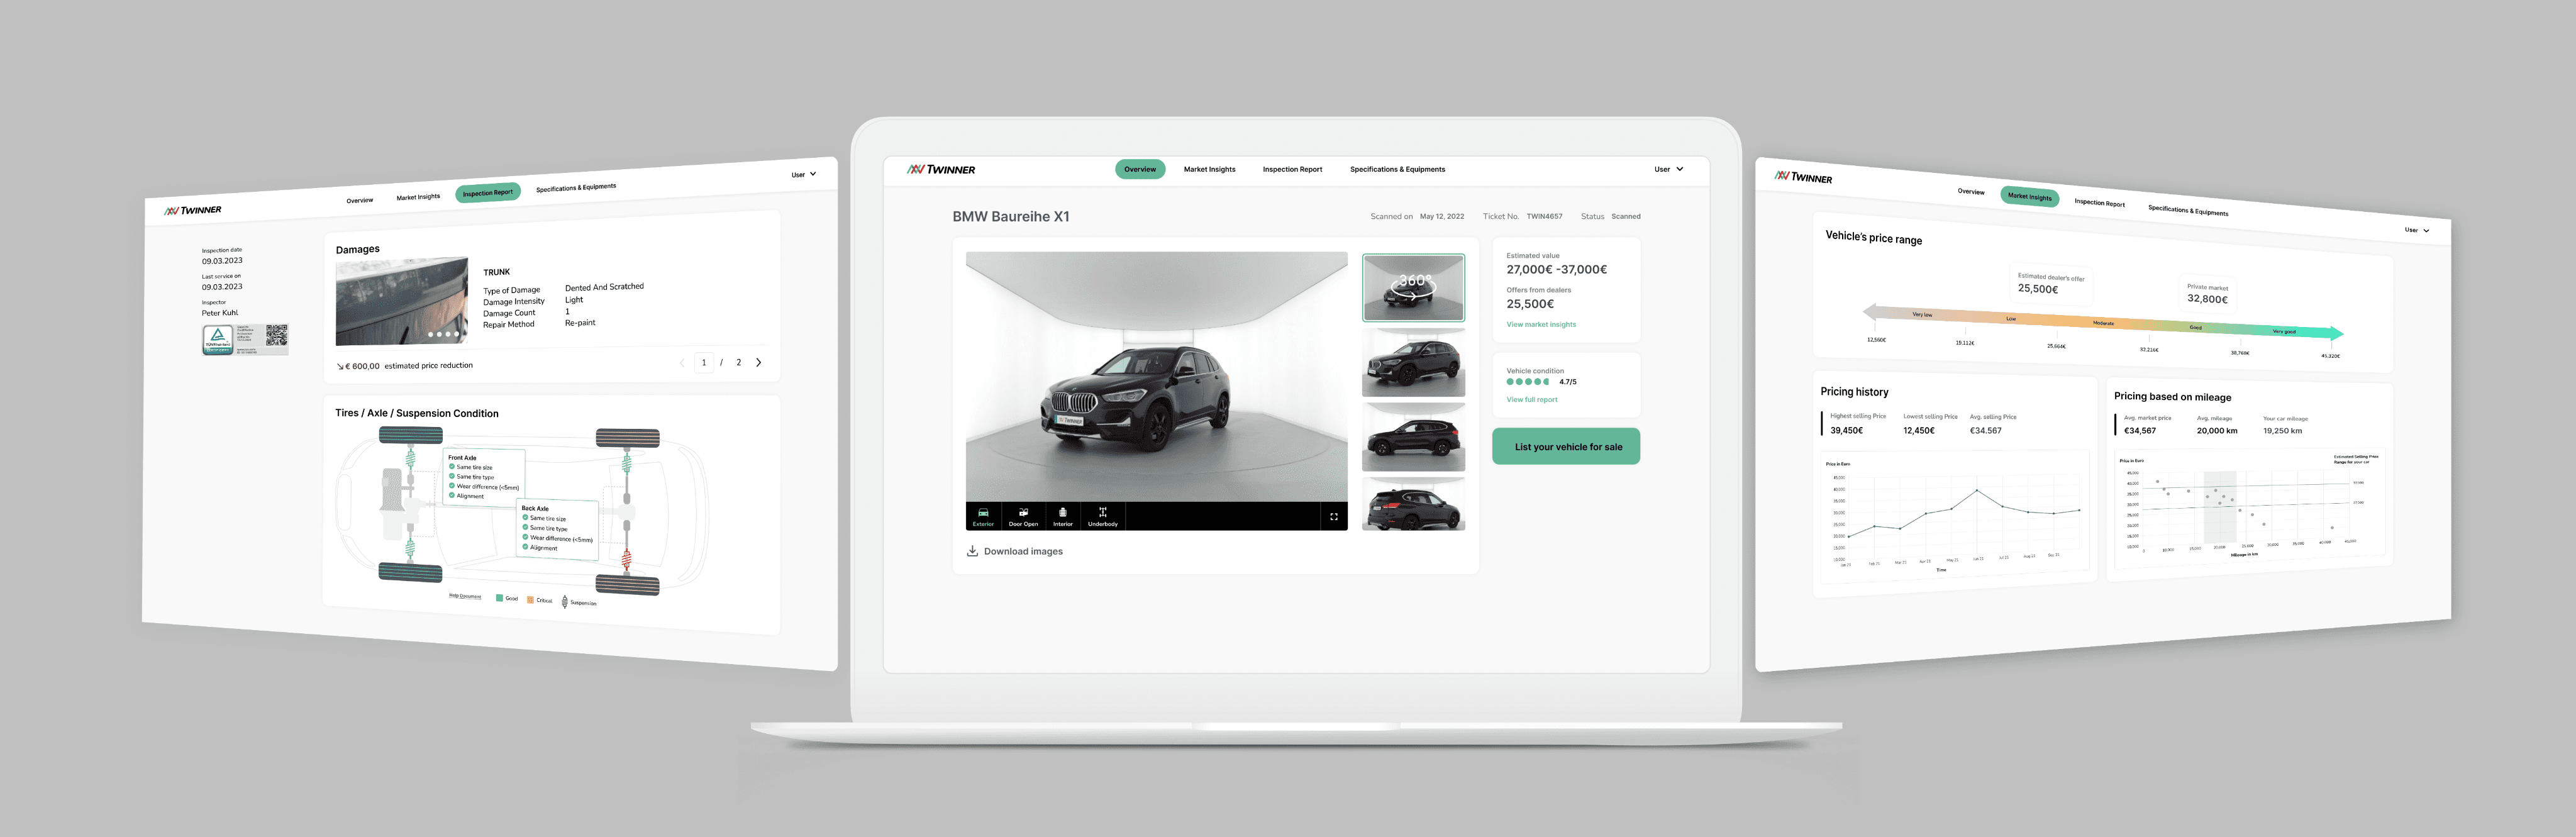Click the List your vehicle for sale button
The height and width of the screenshot is (837, 2576).
(x=1566, y=446)
